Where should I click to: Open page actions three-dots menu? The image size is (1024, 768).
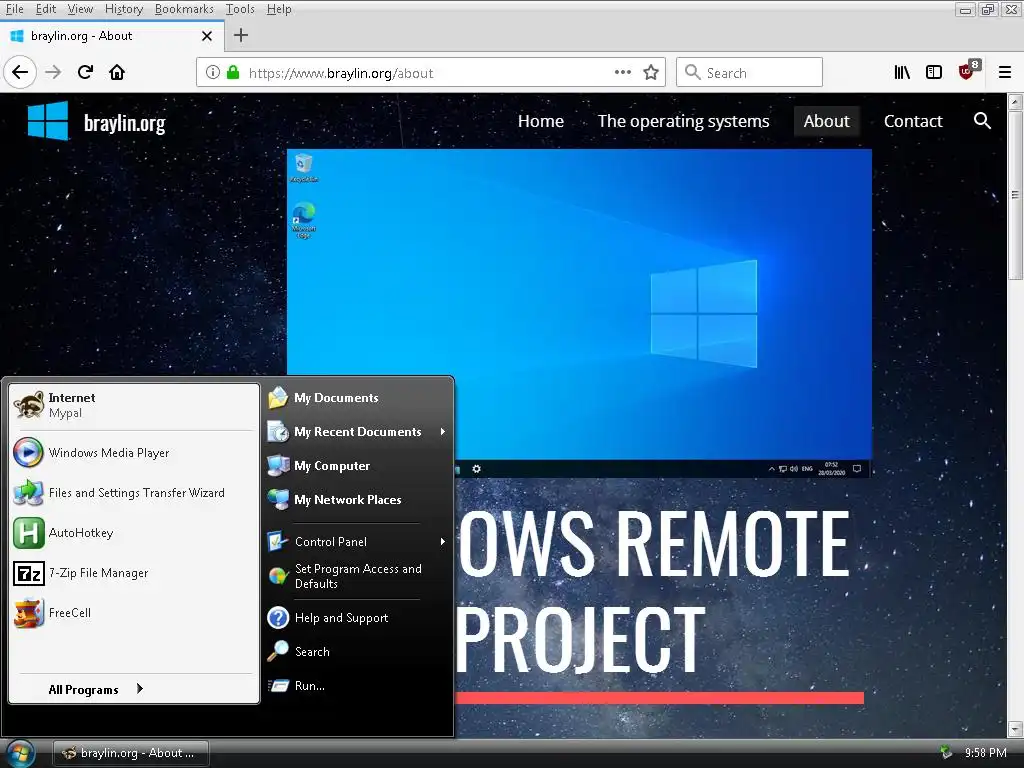(622, 72)
